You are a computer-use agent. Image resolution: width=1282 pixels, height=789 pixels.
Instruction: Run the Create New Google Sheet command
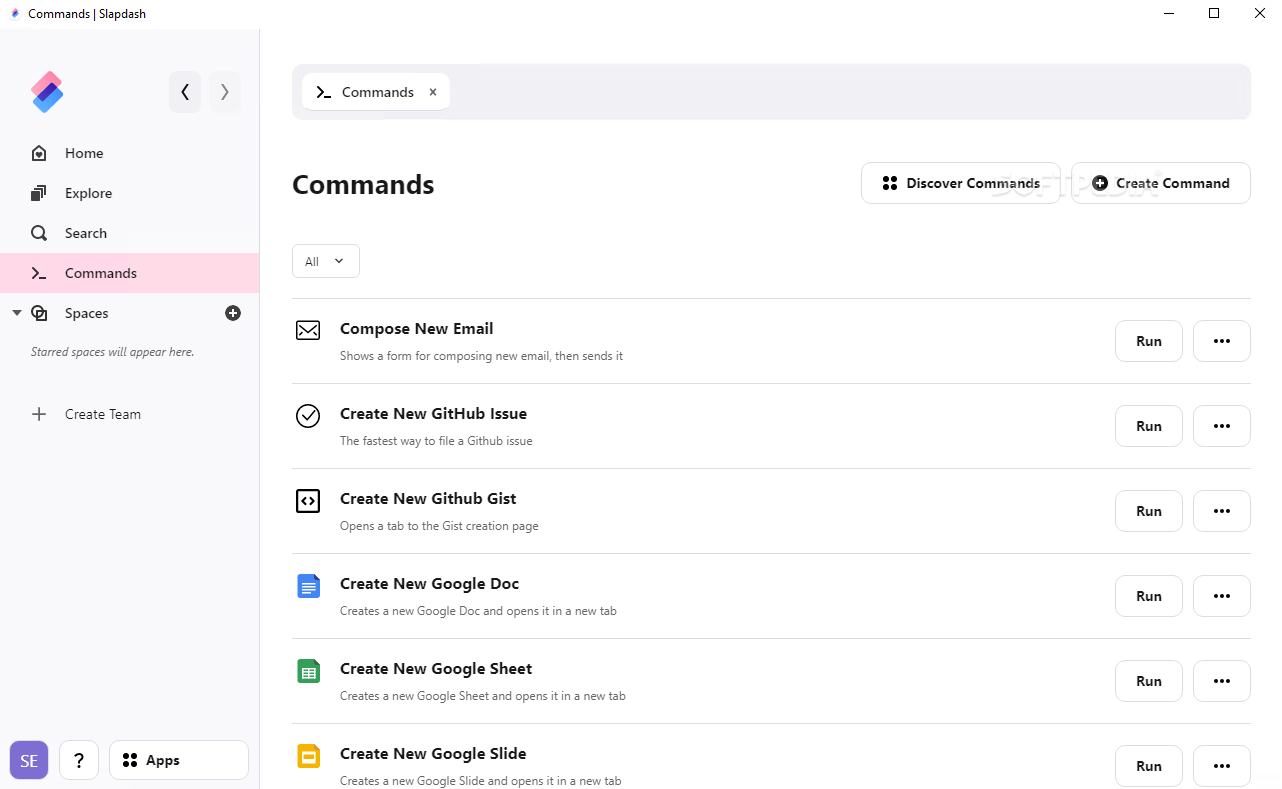point(1149,681)
